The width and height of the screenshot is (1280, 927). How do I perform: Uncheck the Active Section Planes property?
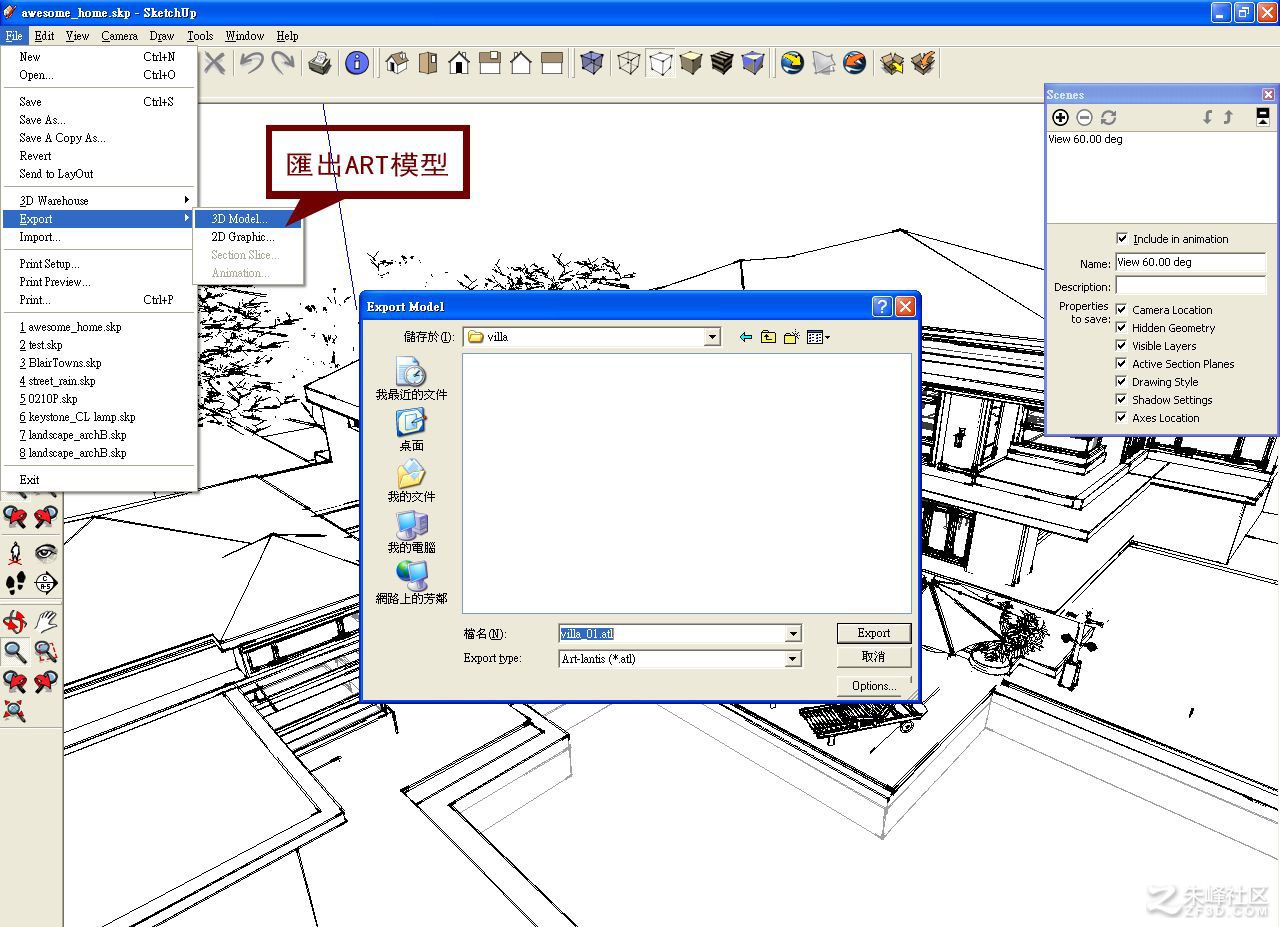click(1122, 364)
